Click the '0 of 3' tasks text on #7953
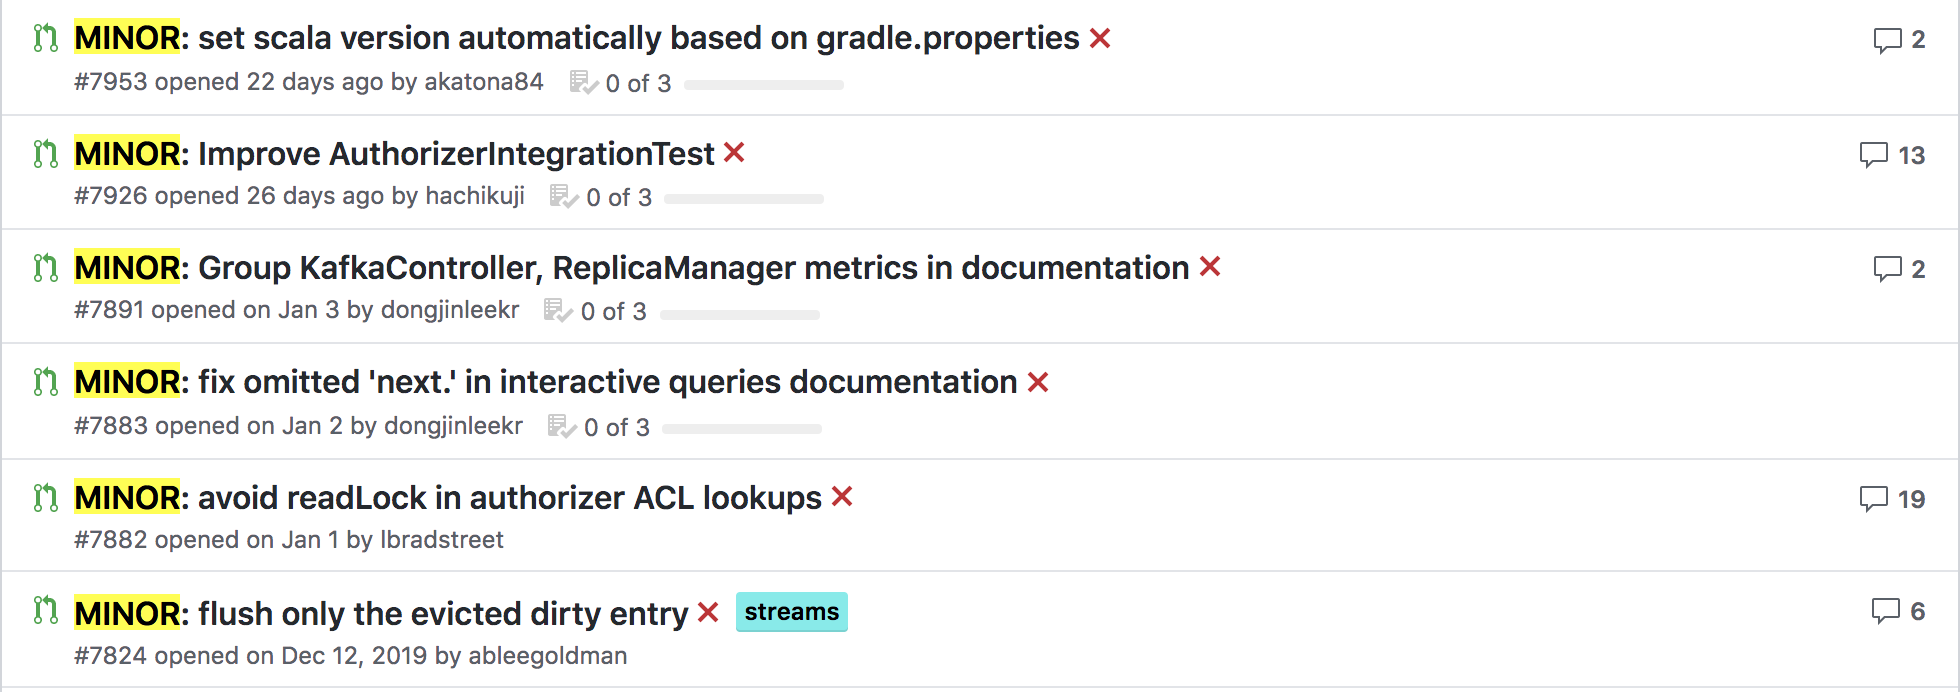Image resolution: width=1960 pixels, height=692 pixels. click(x=638, y=84)
